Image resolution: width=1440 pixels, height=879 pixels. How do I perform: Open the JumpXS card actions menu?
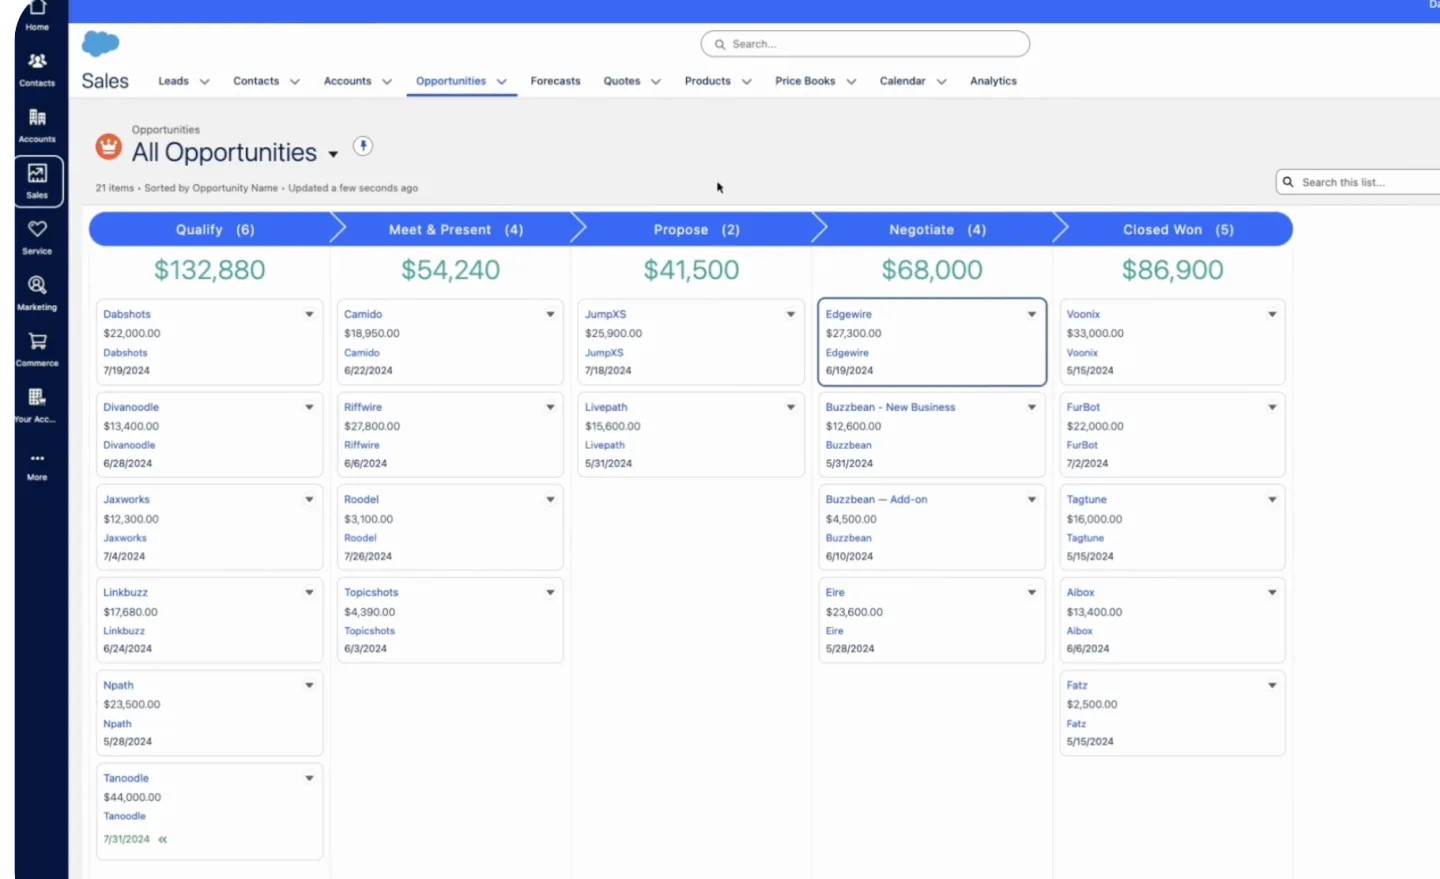click(x=791, y=314)
